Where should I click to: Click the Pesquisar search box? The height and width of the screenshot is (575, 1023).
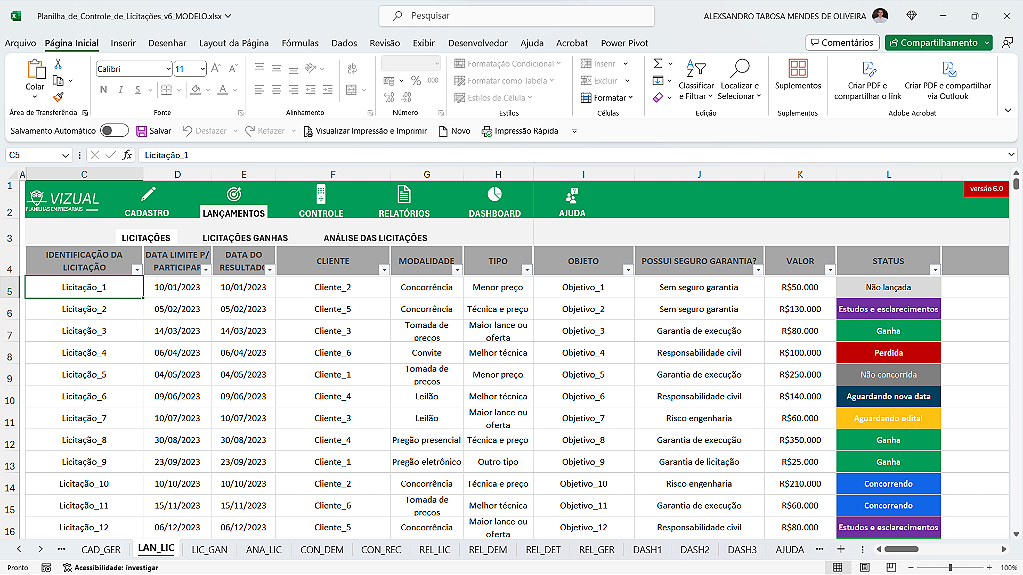(517, 16)
